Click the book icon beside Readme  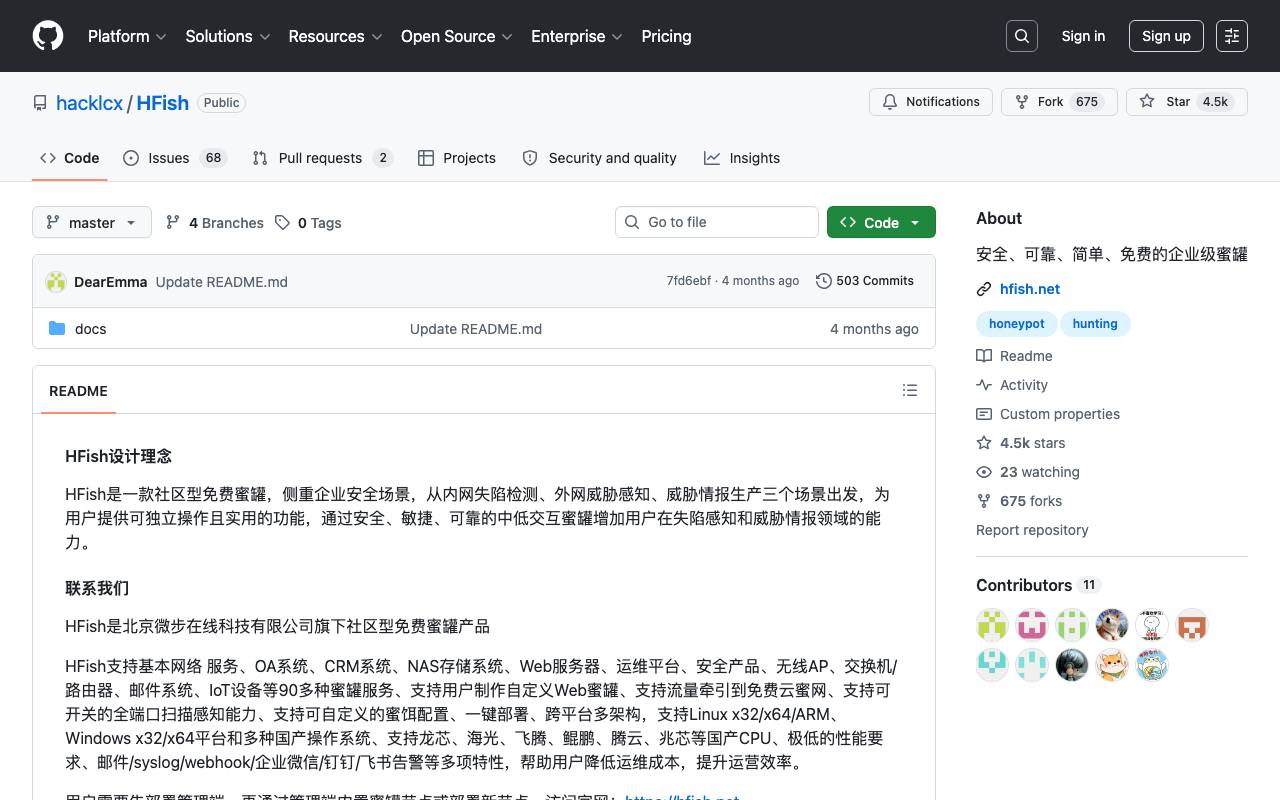point(984,356)
